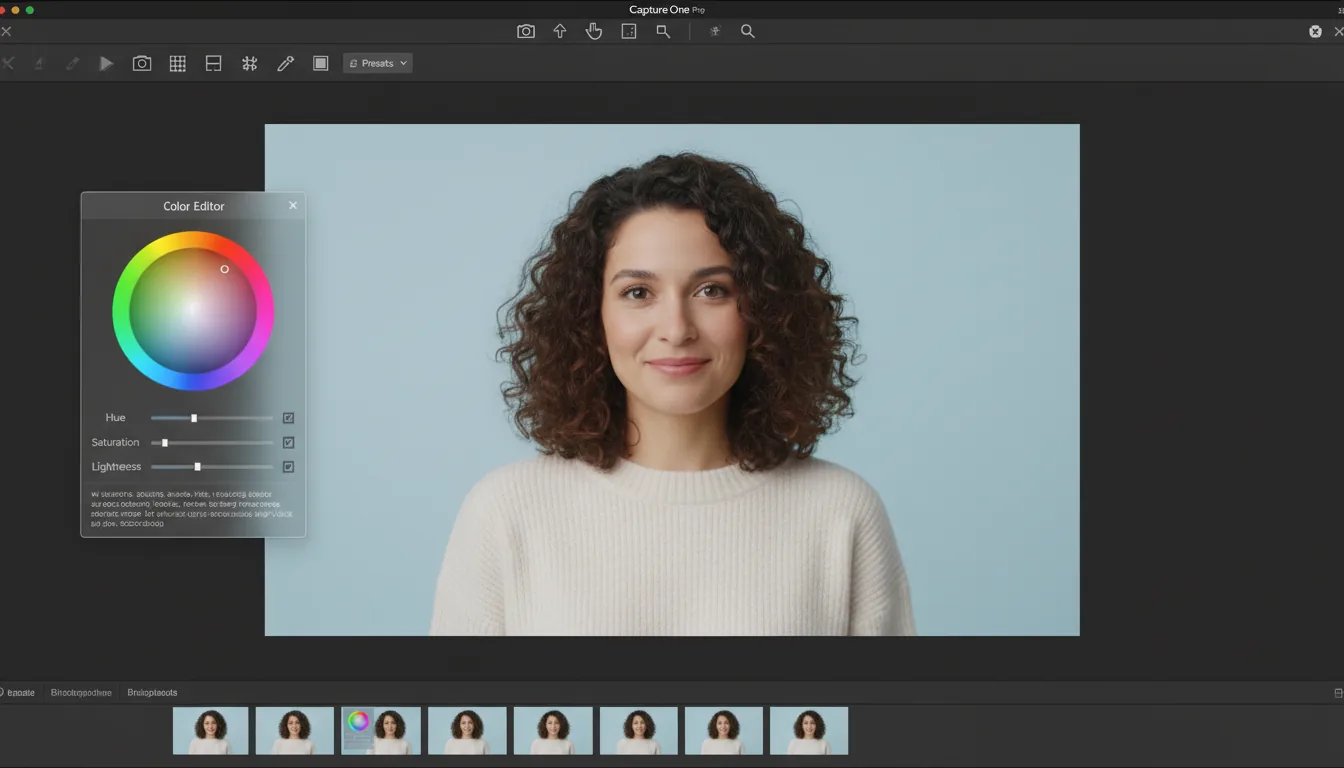Select the third thumbnail in the filmstrip
Viewport: 1344px width, 768px height.
pyautogui.click(x=380, y=730)
